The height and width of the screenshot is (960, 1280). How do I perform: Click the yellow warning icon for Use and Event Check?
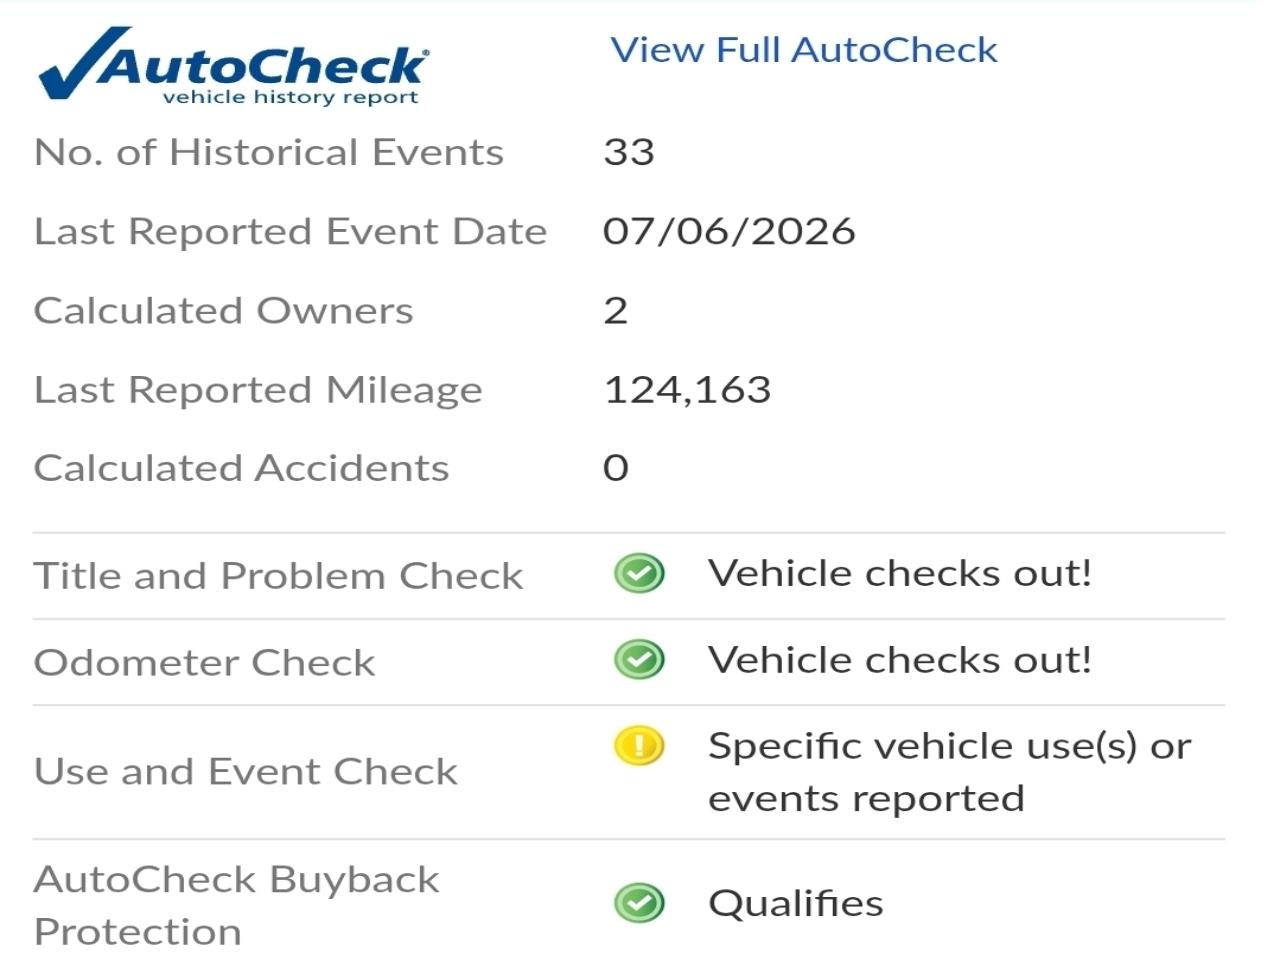coord(639,746)
